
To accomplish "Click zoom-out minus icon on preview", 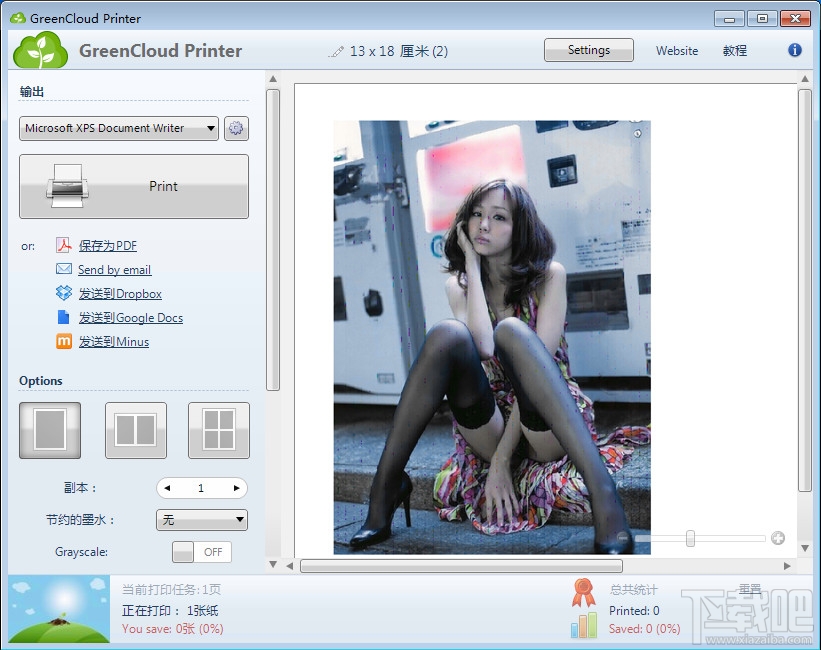I will click(623, 537).
